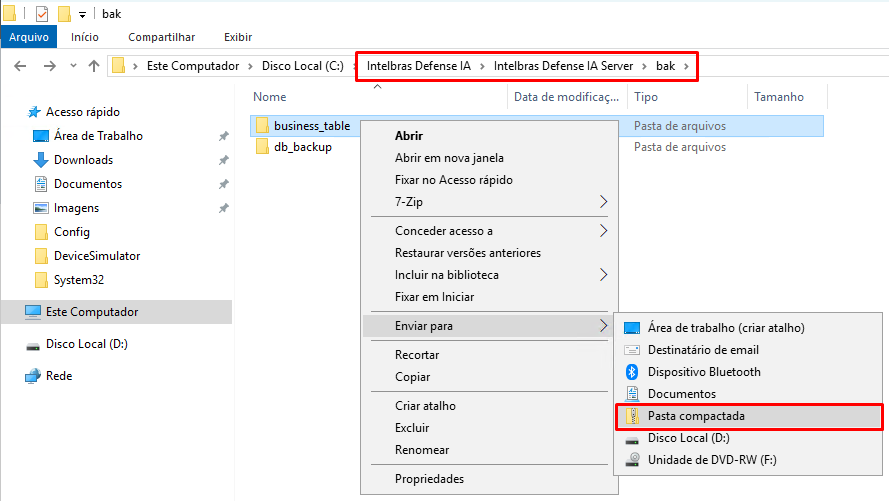889x501 pixels.
Task: Click the Forward navigation arrow
Action: coord(50,66)
